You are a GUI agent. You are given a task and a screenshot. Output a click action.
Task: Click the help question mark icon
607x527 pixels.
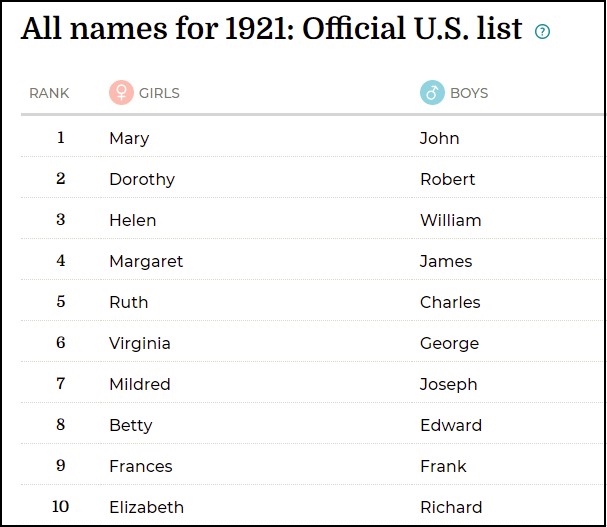click(543, 31)
